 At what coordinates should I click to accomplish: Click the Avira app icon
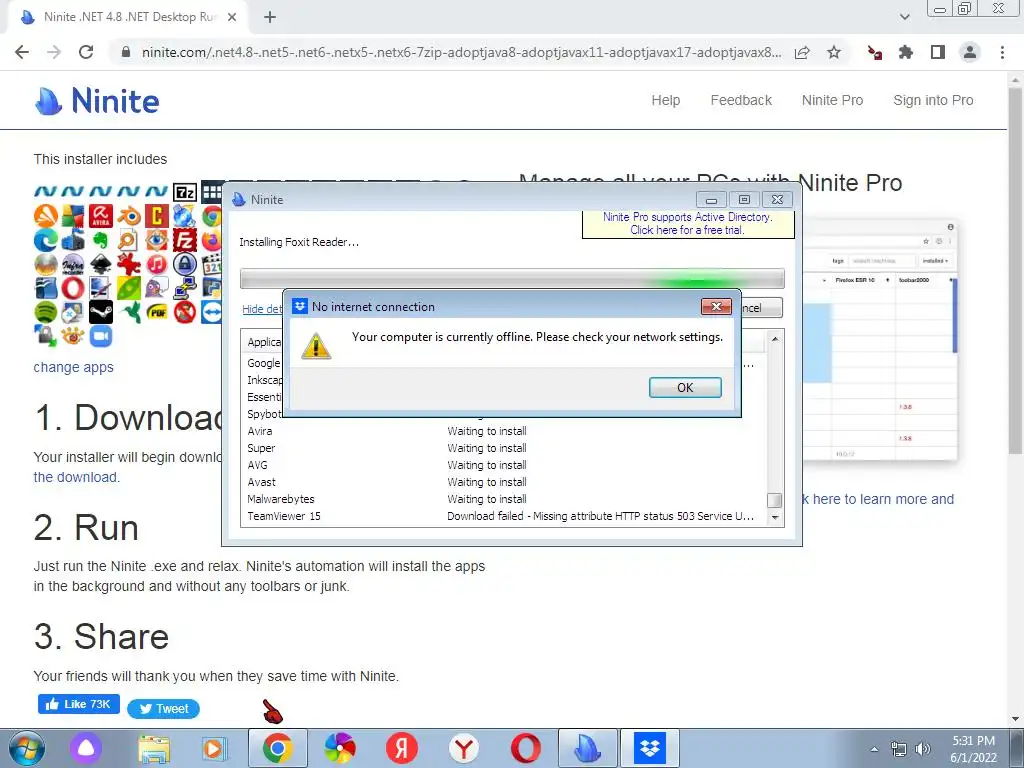tap(101, 216)
